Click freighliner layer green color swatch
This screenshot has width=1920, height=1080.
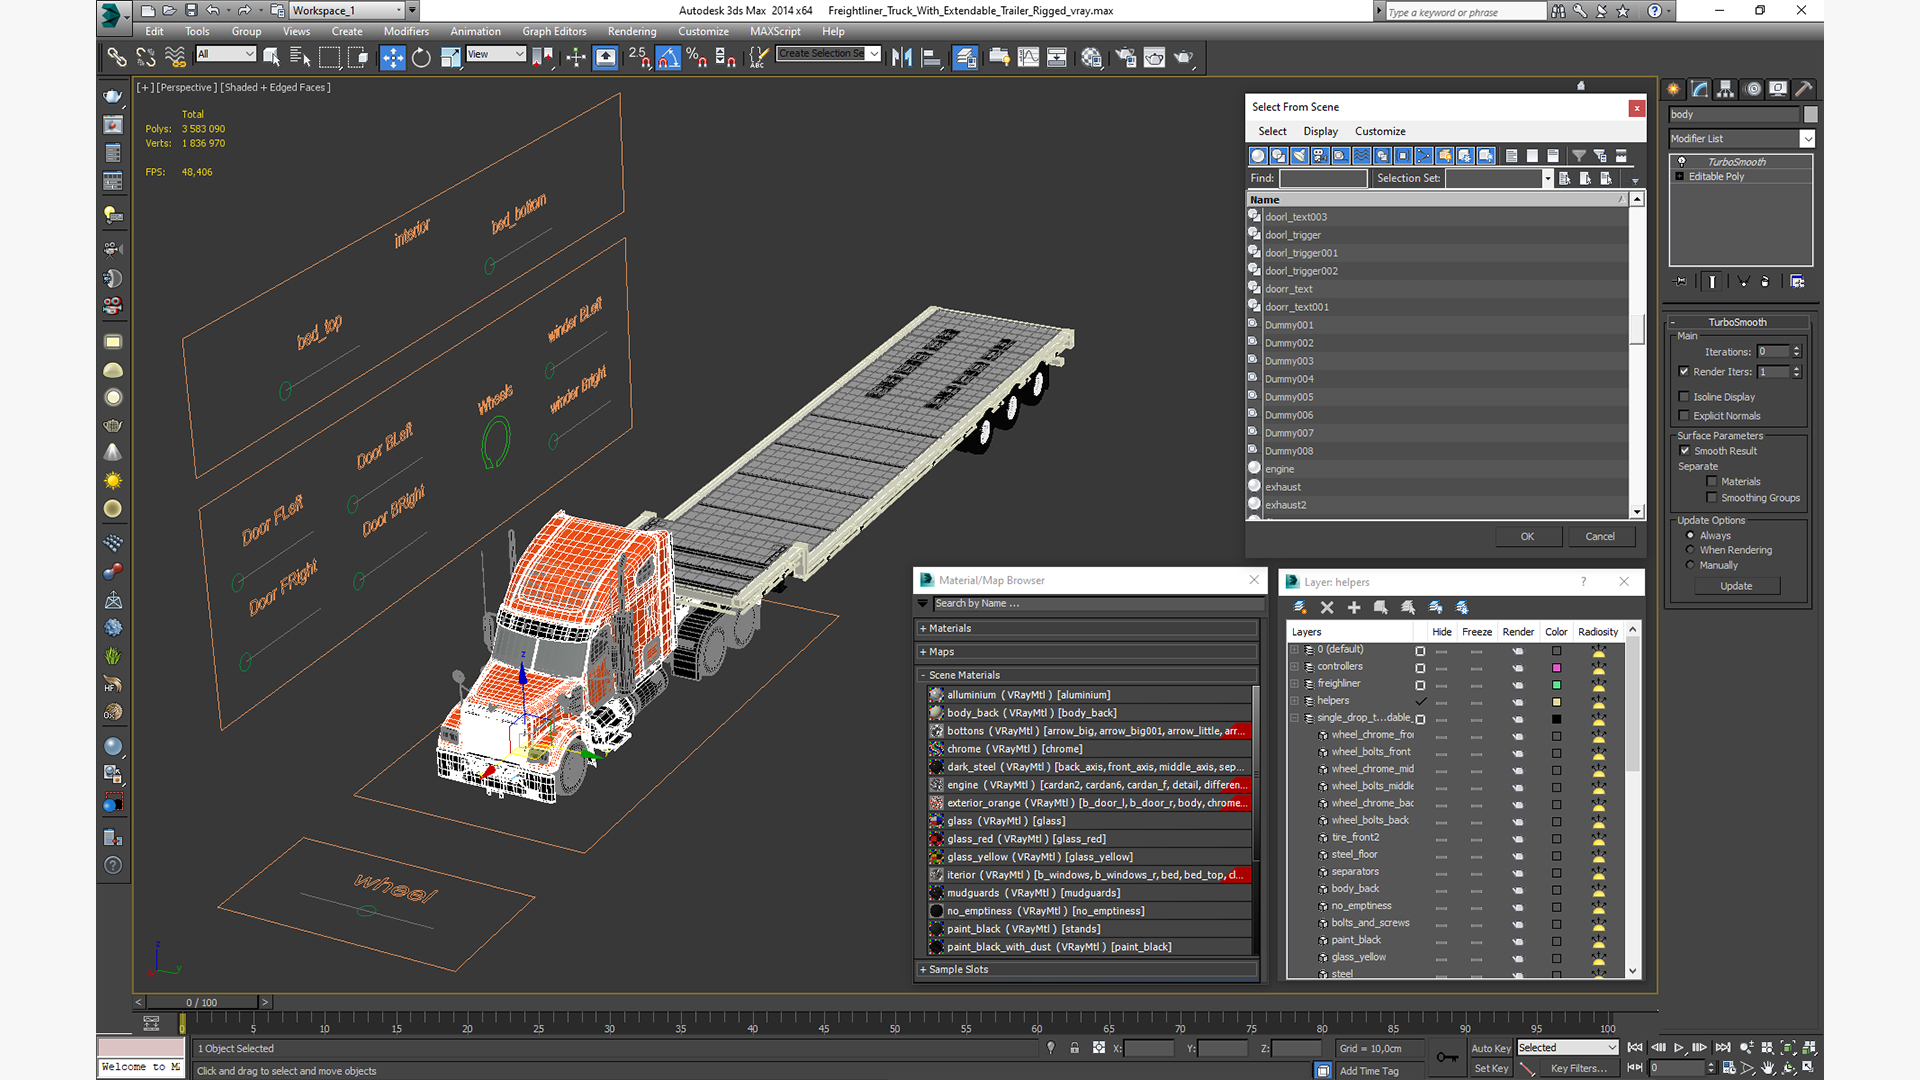(x=1556, y=685)
